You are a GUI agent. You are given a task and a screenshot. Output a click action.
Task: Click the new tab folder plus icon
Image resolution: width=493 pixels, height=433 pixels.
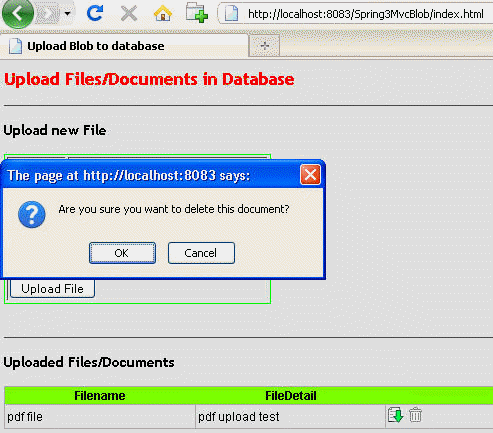pos(197,13)
